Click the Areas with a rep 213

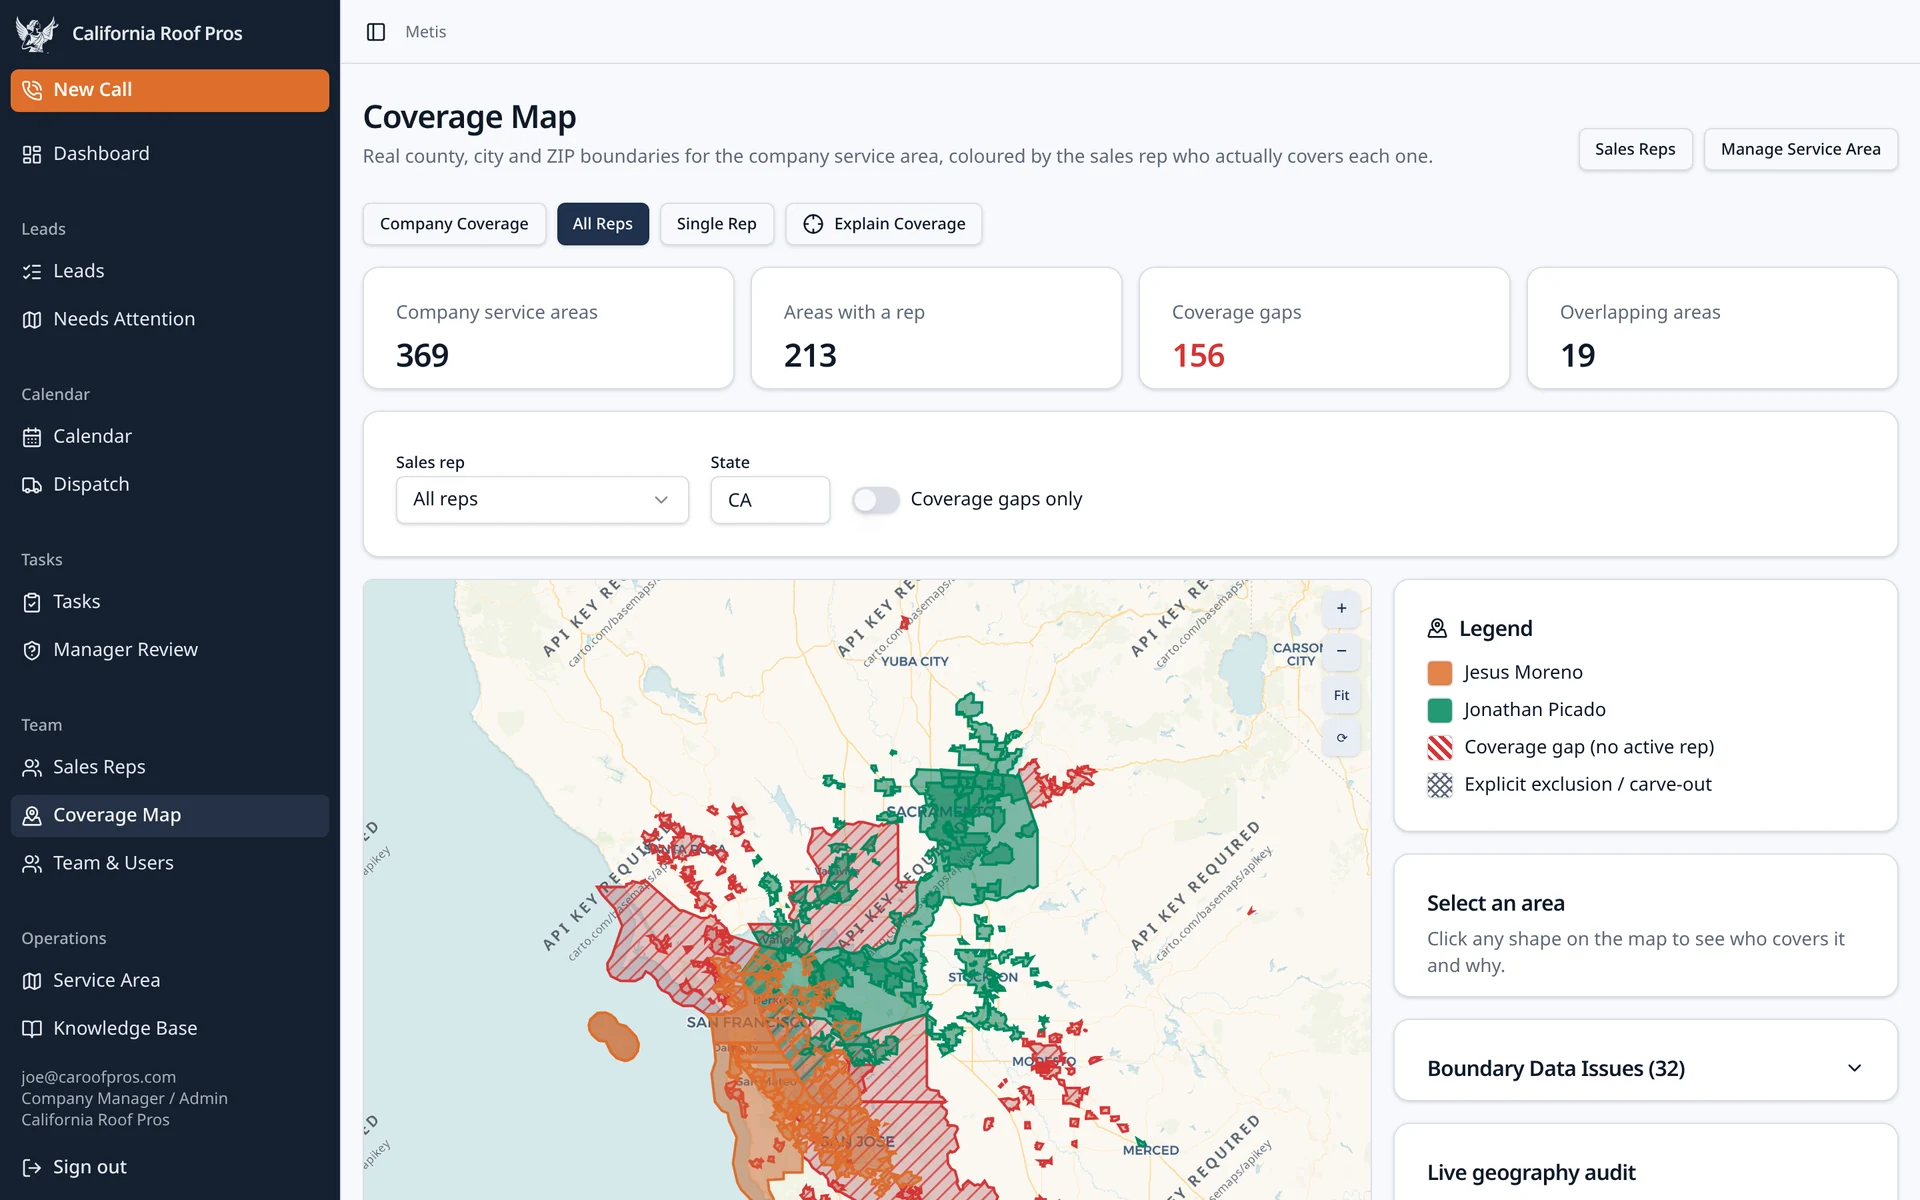pyautogui.click(x=810, y=355)
